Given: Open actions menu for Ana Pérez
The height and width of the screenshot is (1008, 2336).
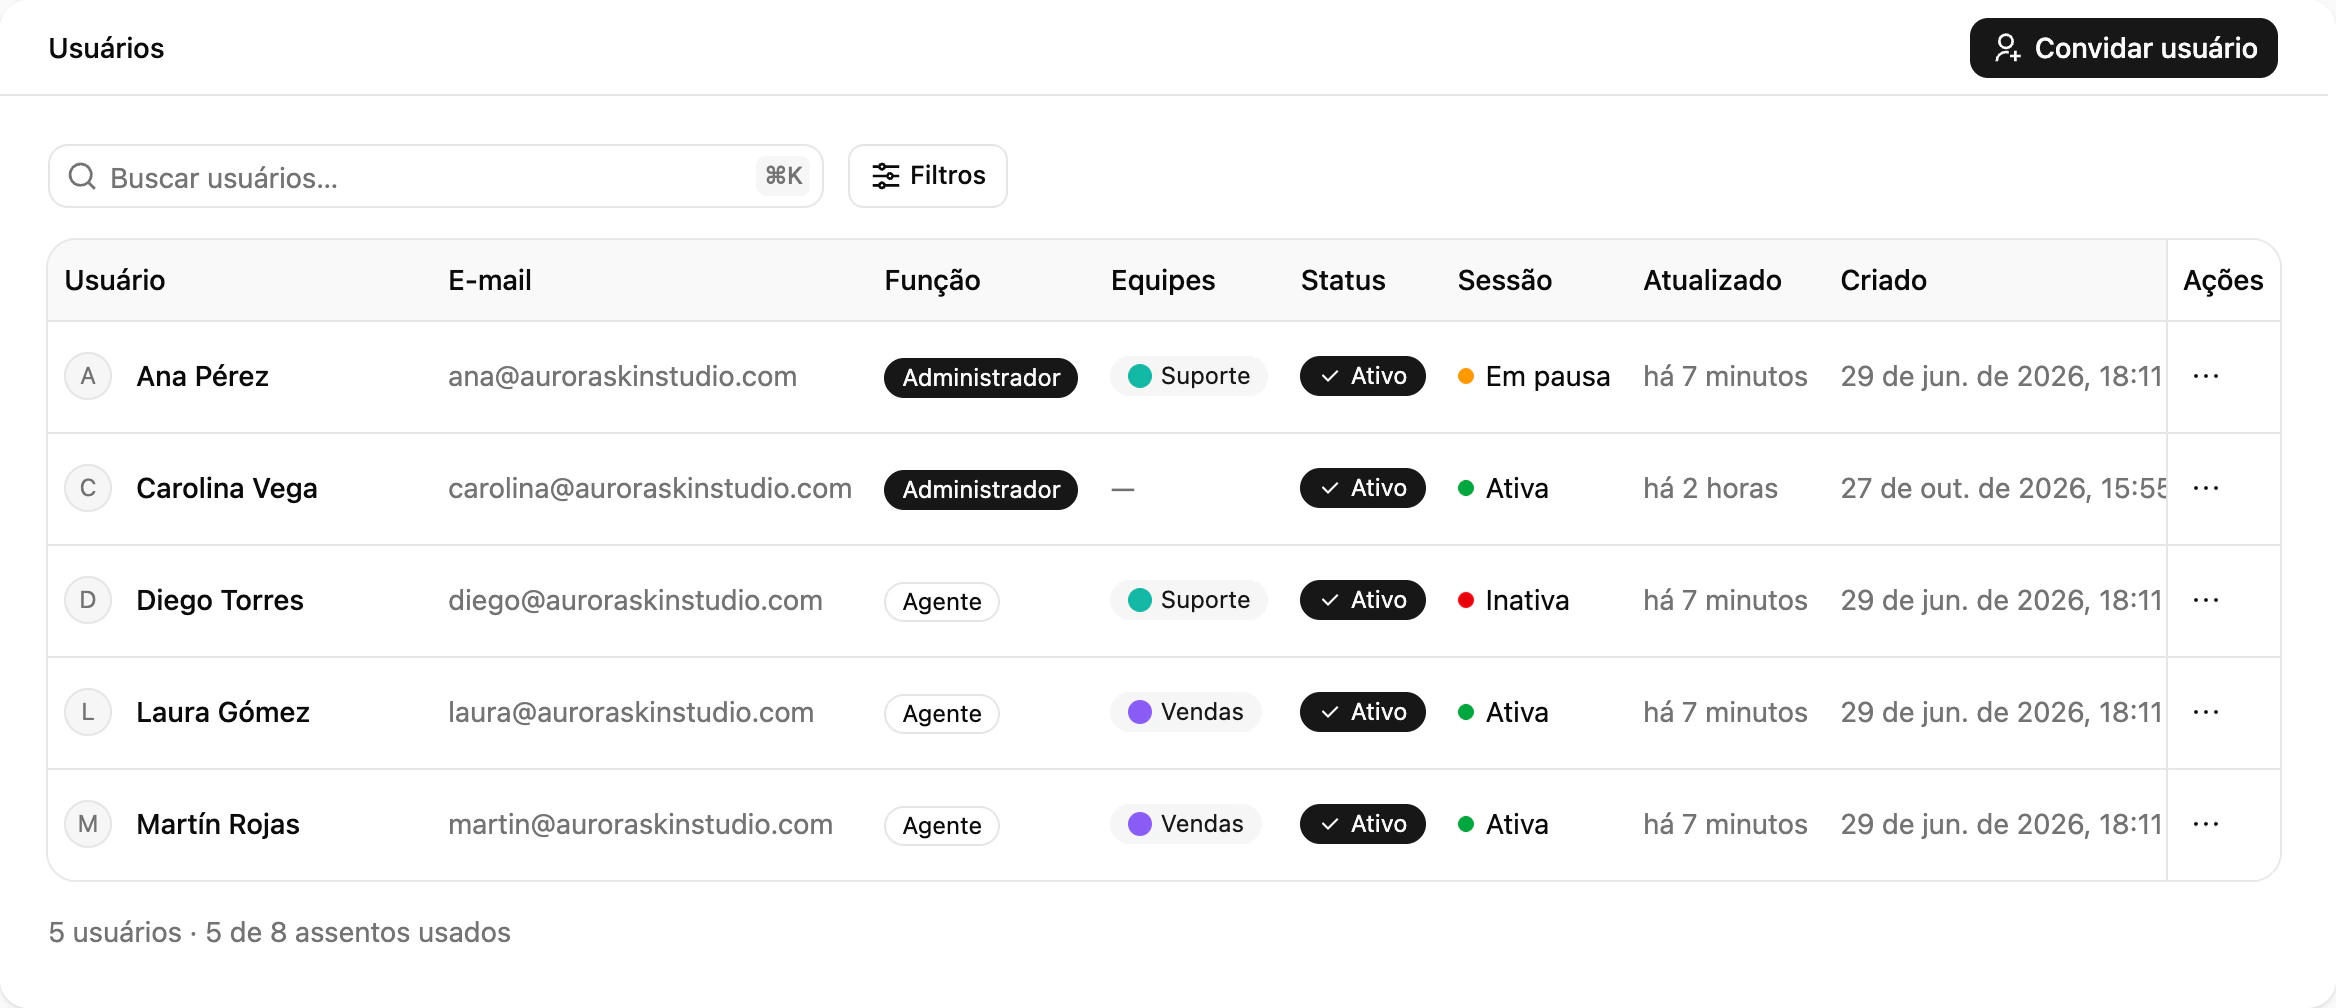Looking at the screenshot, I should (2205, 376).
